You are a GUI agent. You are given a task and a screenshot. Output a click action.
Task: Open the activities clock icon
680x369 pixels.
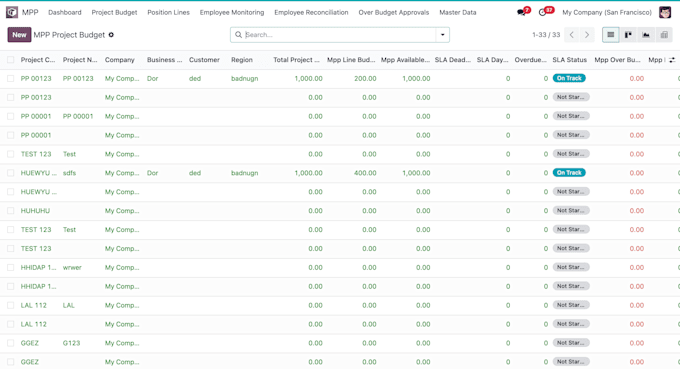pyautogui.click(x=542, y=13)
